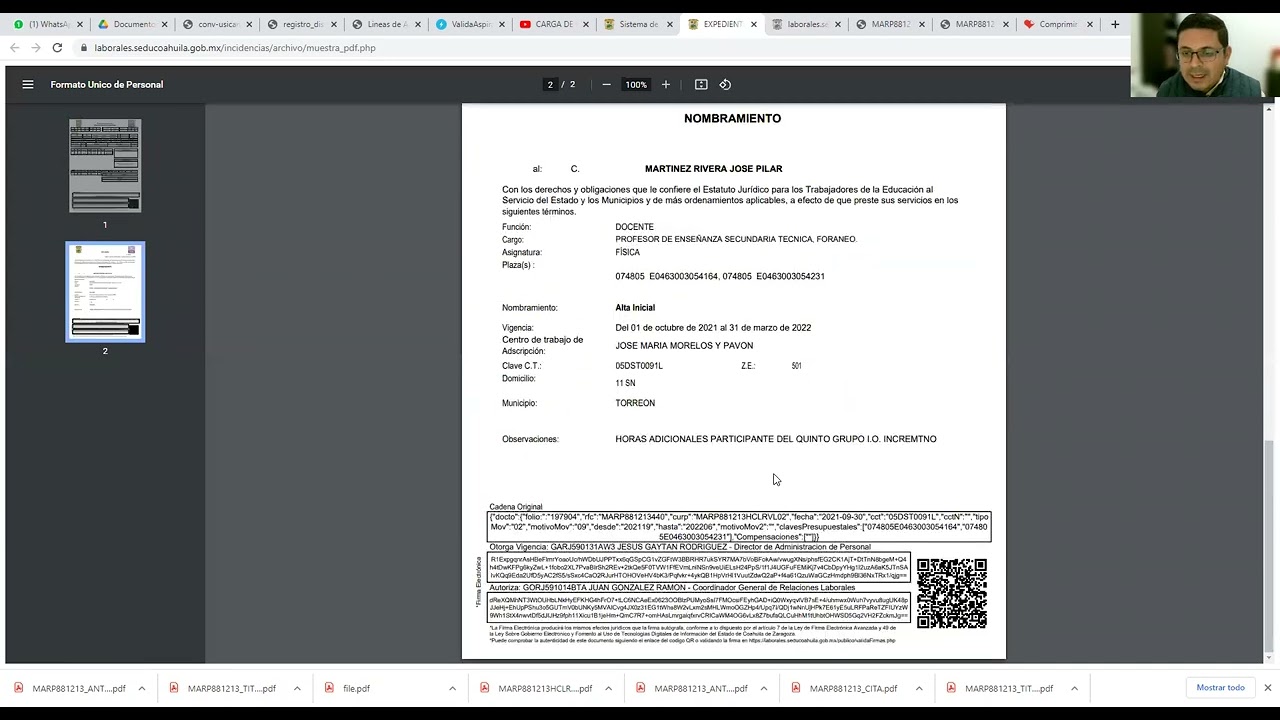Close the WhatsApp tab

(x=80, y=24)
